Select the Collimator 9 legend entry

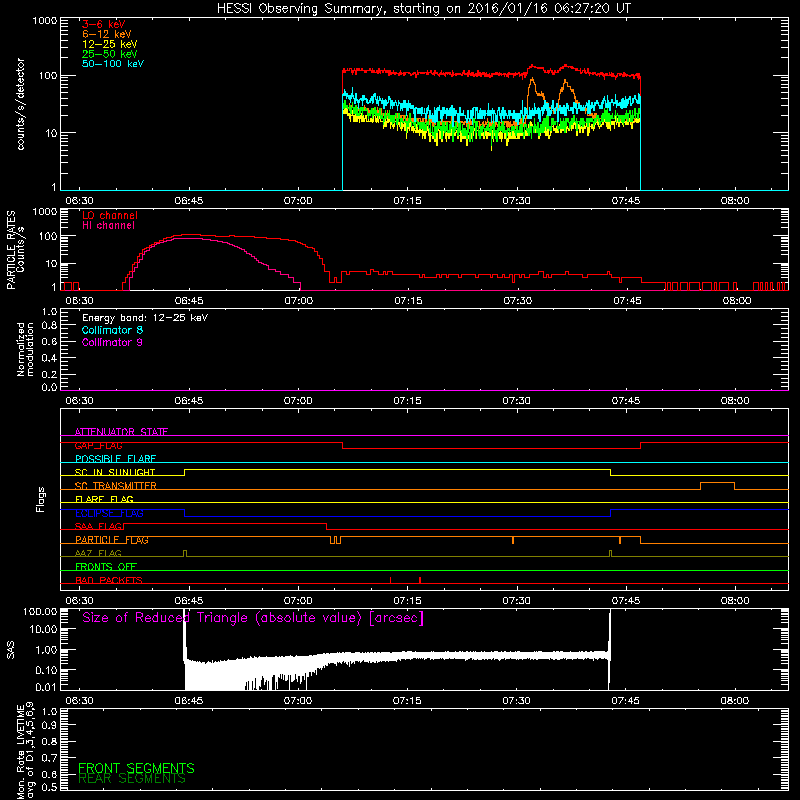coord(112,342)
